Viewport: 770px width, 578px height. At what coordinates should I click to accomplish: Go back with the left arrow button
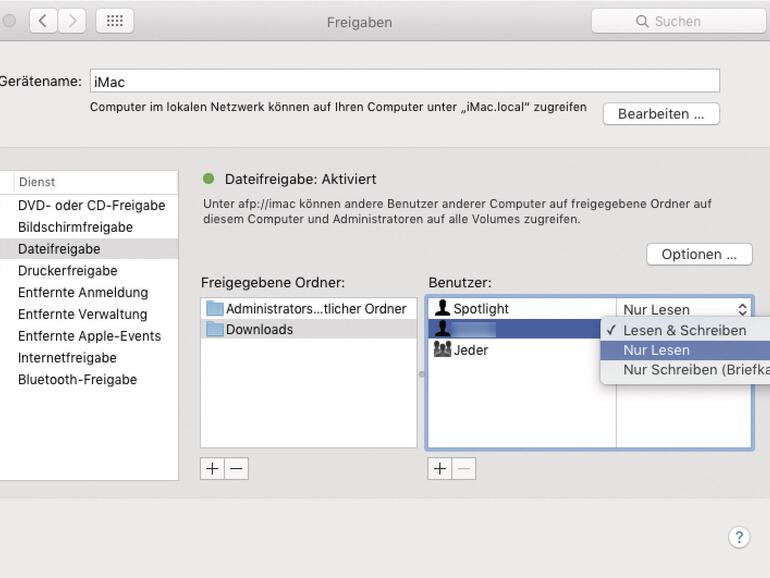coord(43,21)
